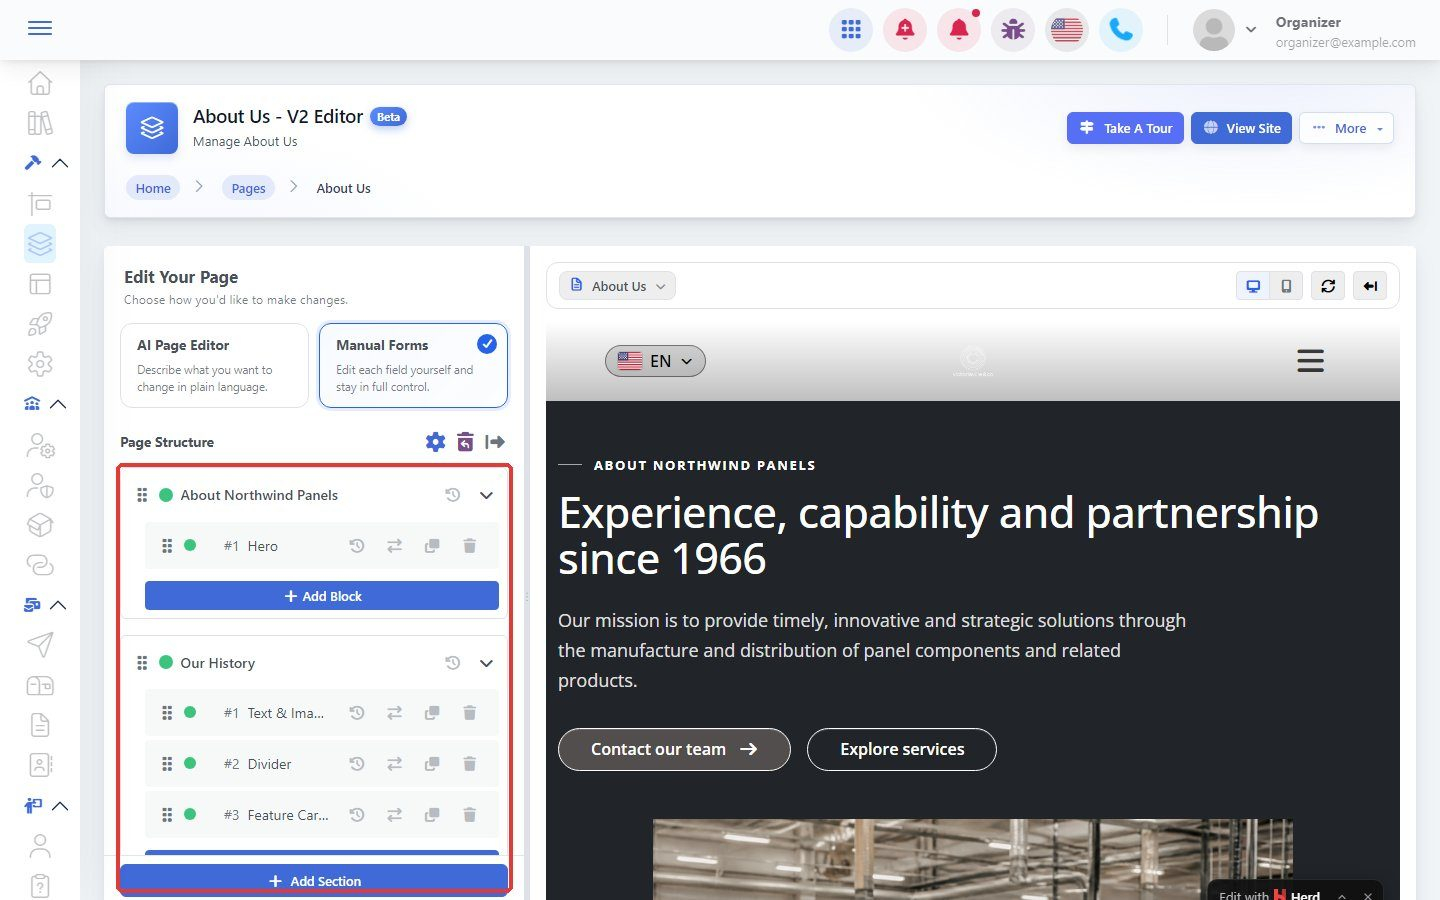Screen dimensions: 1440x900
Task: Click the Contact our team button
Action: tap(674, 750)
